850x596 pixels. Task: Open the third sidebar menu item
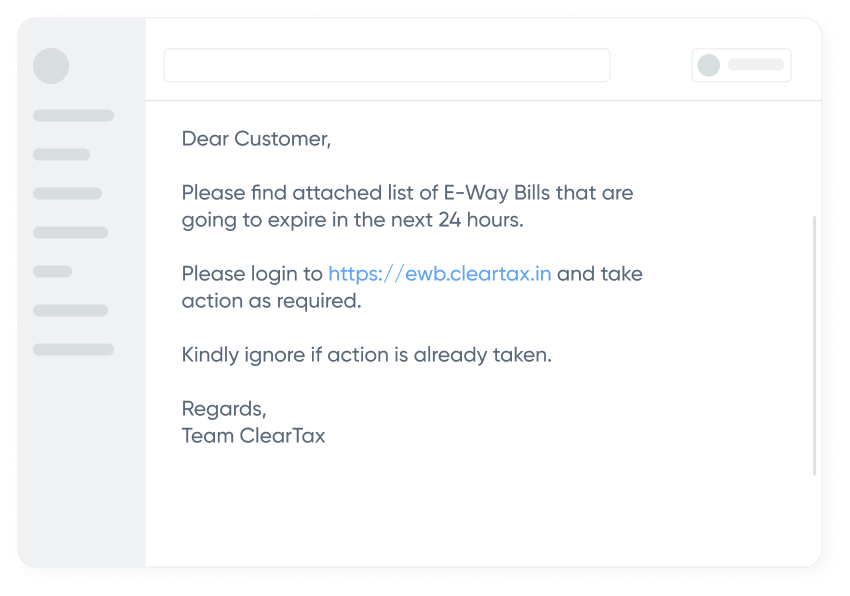[67, 193]
